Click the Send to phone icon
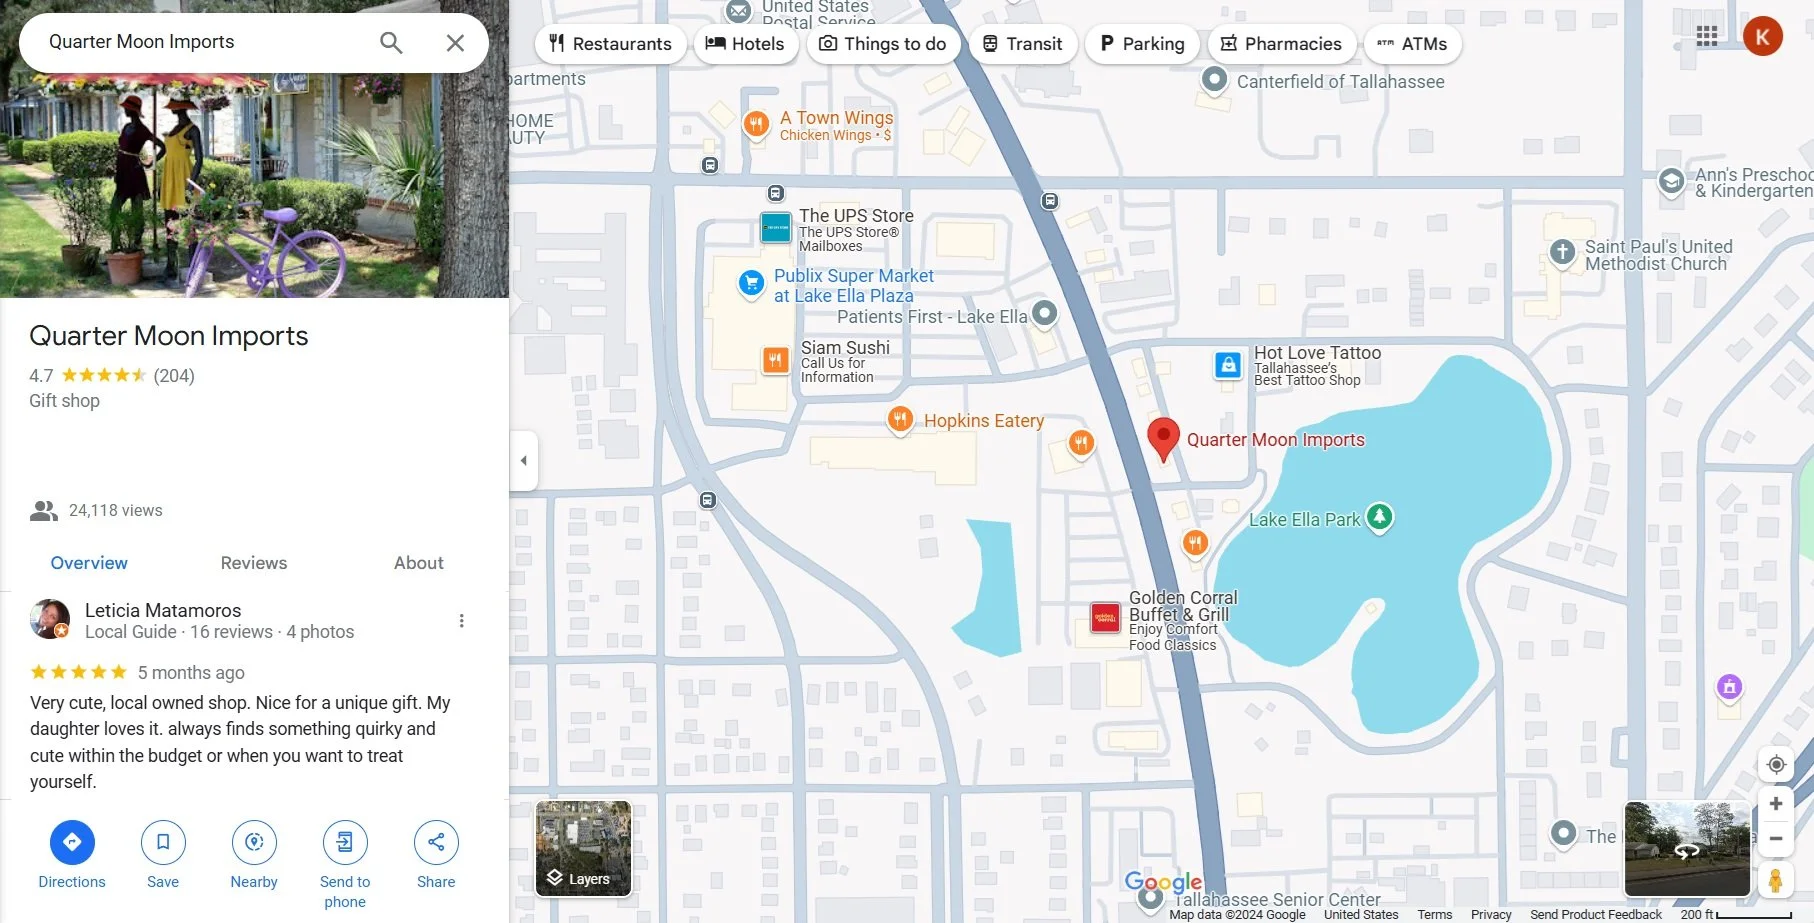Viewport: 1814px width, 923px height. [345, 842]
